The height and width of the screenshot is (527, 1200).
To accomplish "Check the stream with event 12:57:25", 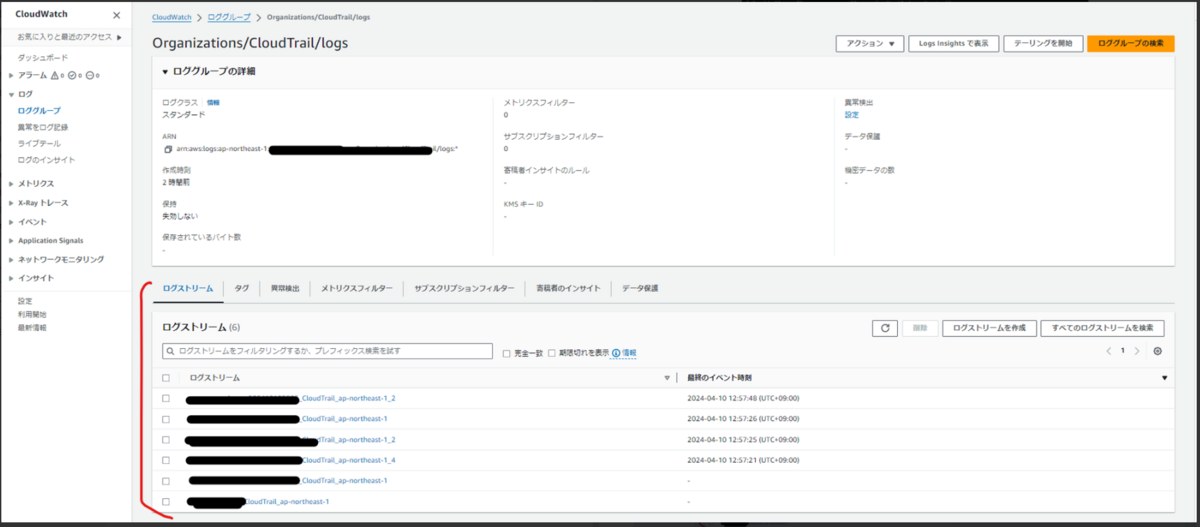I will (166, 440).
